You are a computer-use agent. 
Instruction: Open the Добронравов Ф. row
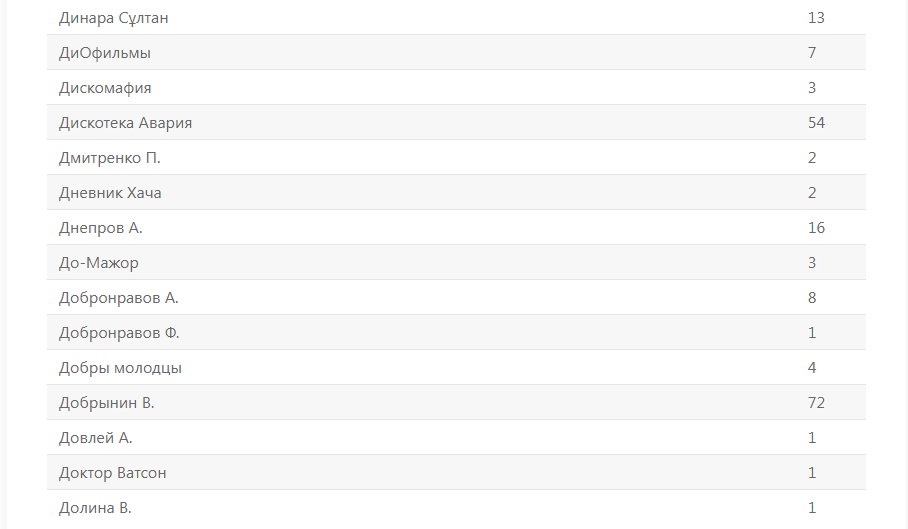pos(119,333)
